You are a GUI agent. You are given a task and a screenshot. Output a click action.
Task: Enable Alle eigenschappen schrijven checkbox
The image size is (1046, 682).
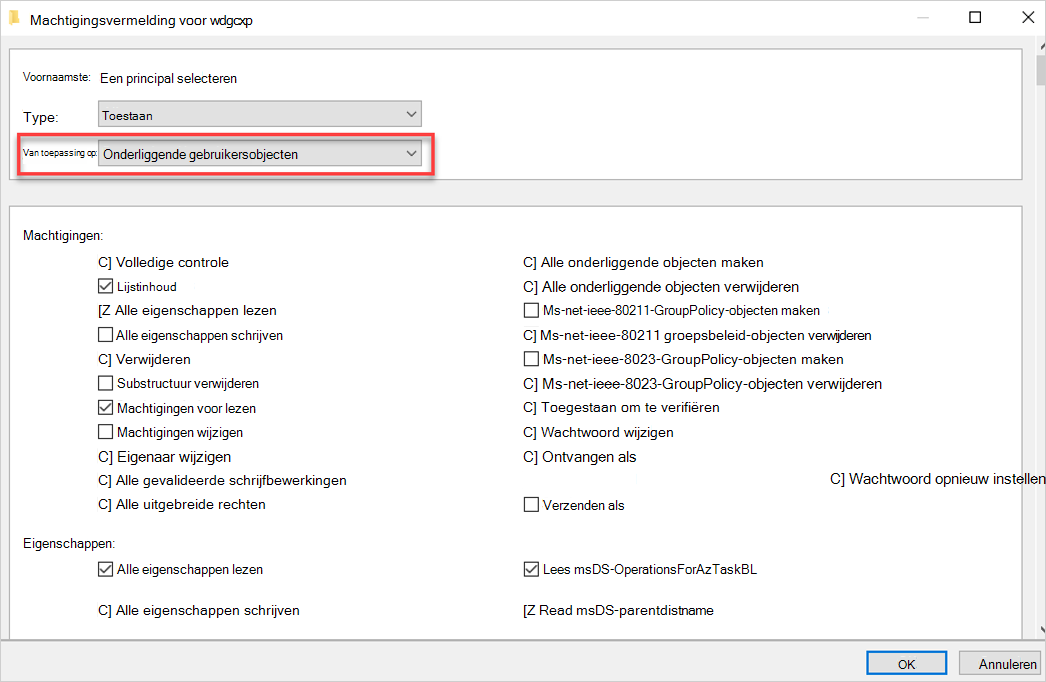105,334
